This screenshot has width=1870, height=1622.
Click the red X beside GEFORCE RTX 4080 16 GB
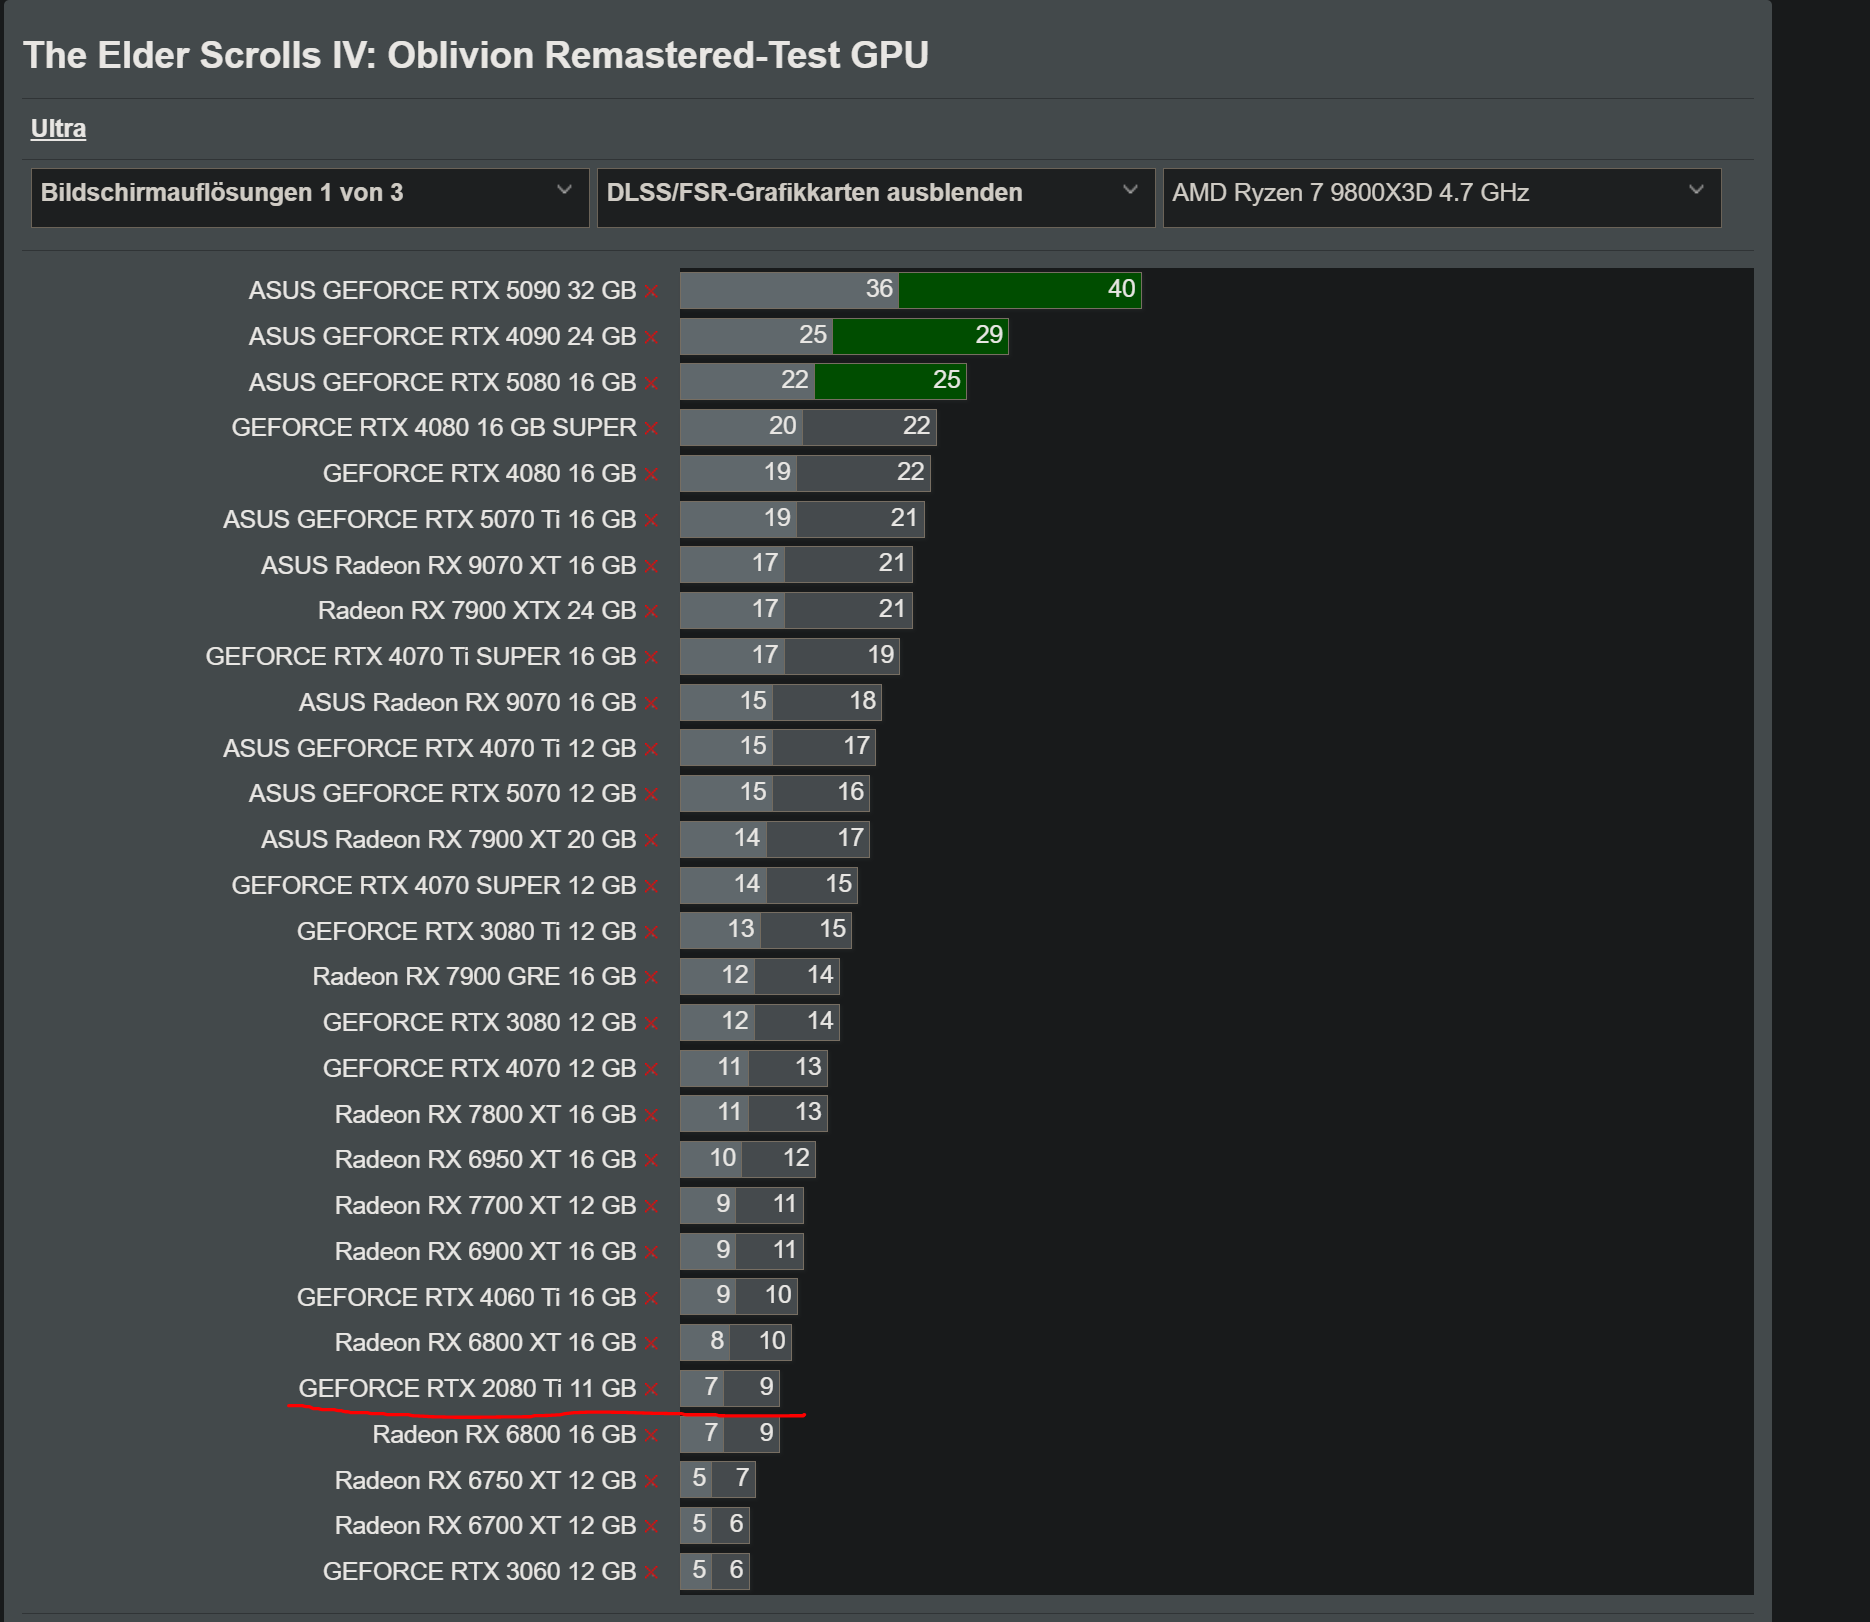[x=652, y=475]
